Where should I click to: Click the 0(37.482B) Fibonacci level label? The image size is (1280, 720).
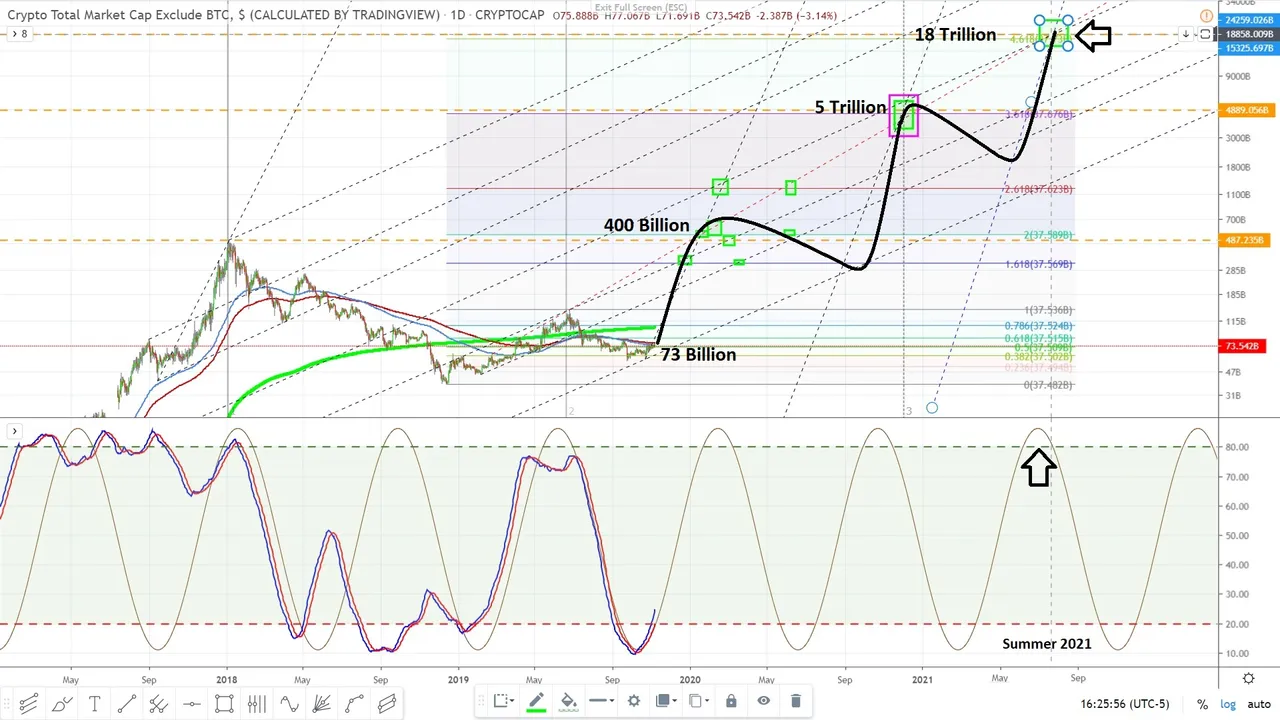click(x=1048, y=385)
